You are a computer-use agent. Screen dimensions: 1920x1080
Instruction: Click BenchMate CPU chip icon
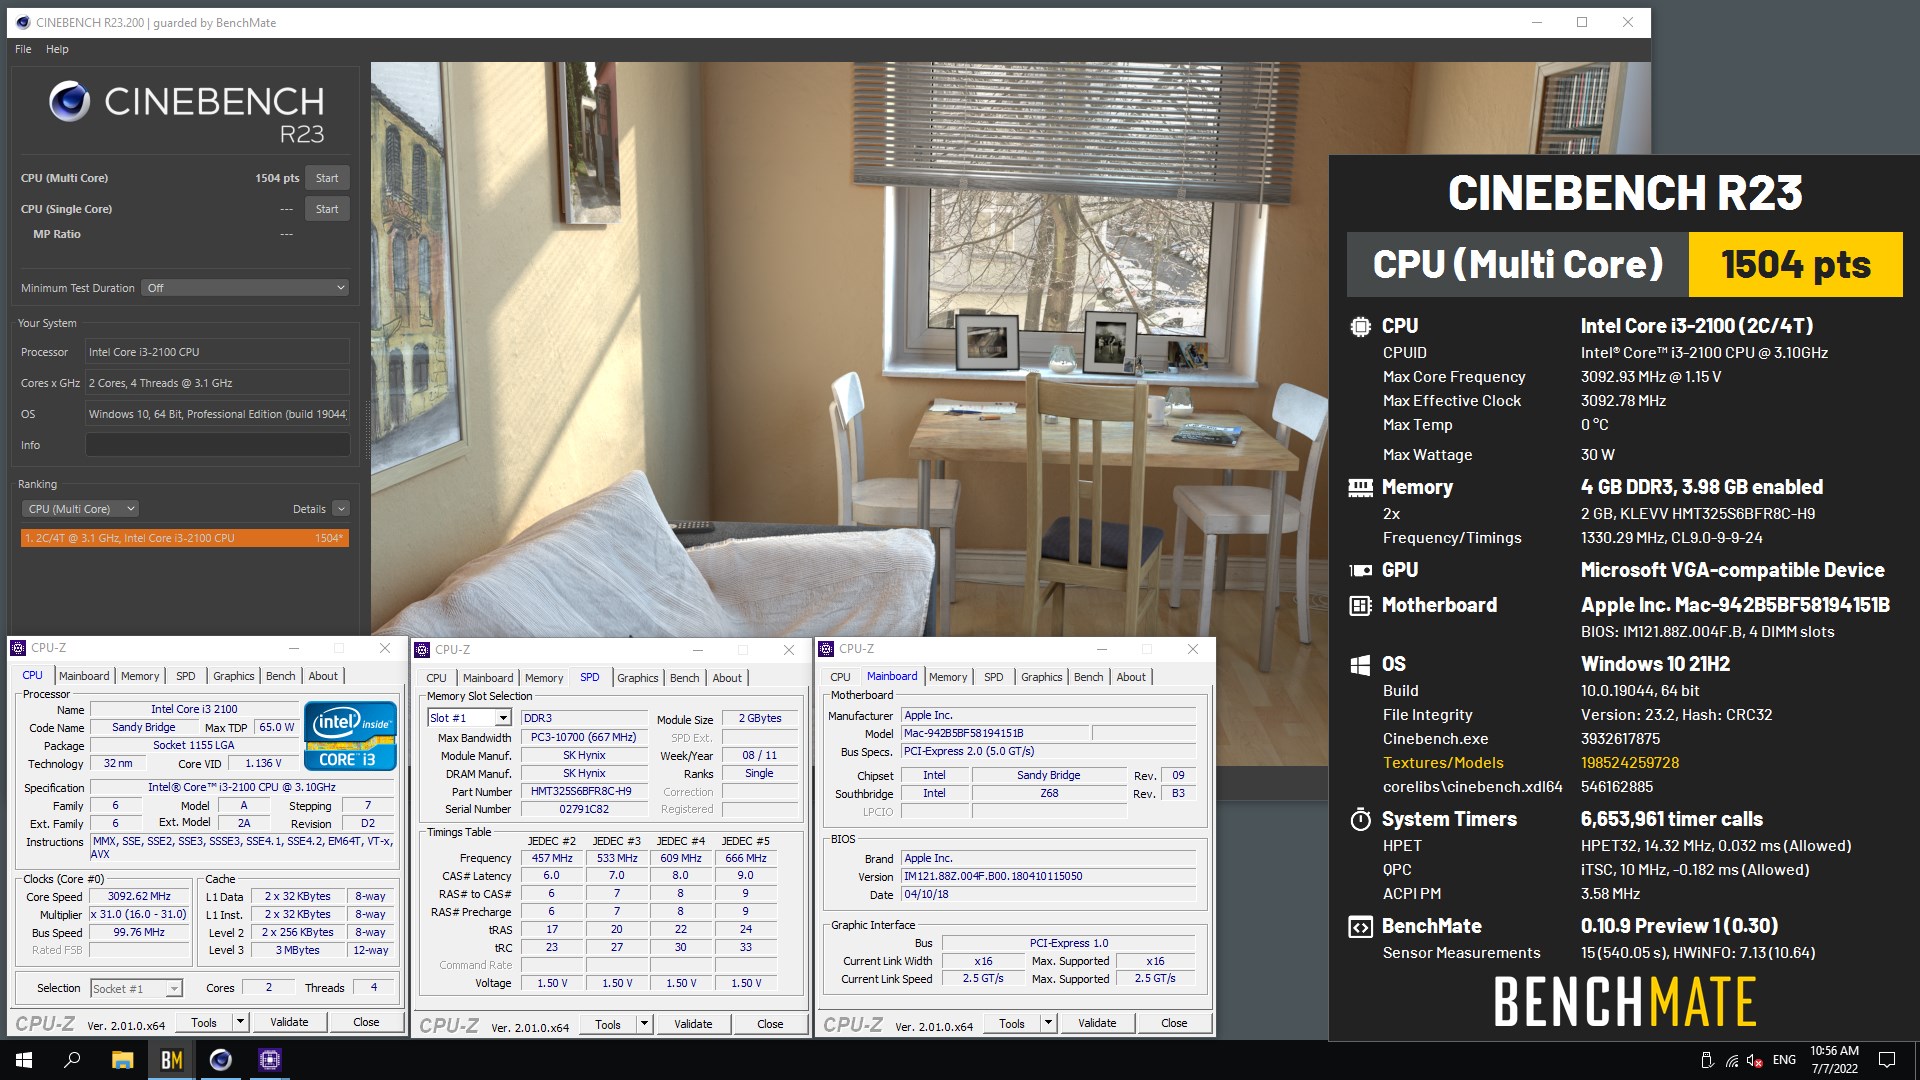click(1360, 326)
